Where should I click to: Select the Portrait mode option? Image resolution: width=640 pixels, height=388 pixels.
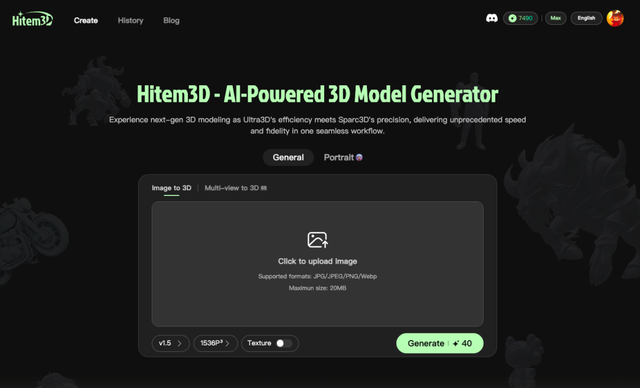point(343,157)
